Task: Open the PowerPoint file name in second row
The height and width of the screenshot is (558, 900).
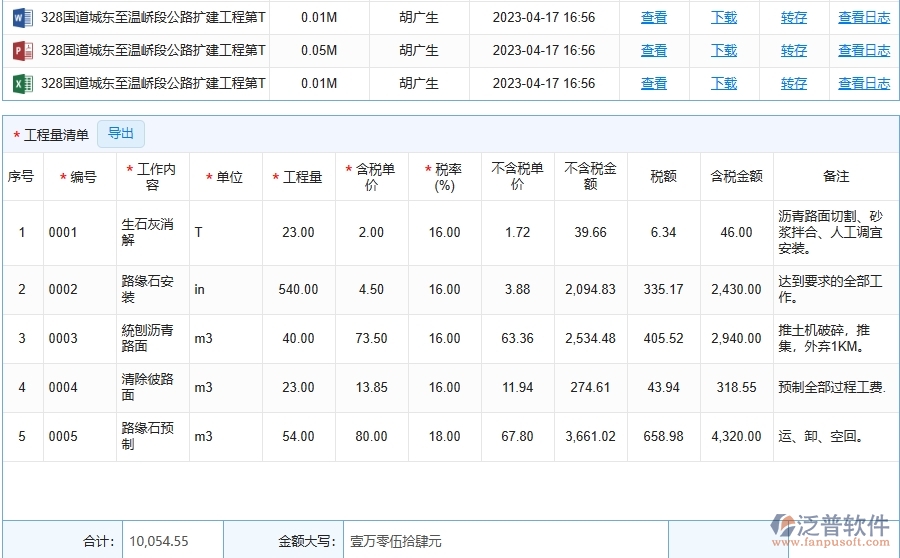Action: [x=153, y=50]
